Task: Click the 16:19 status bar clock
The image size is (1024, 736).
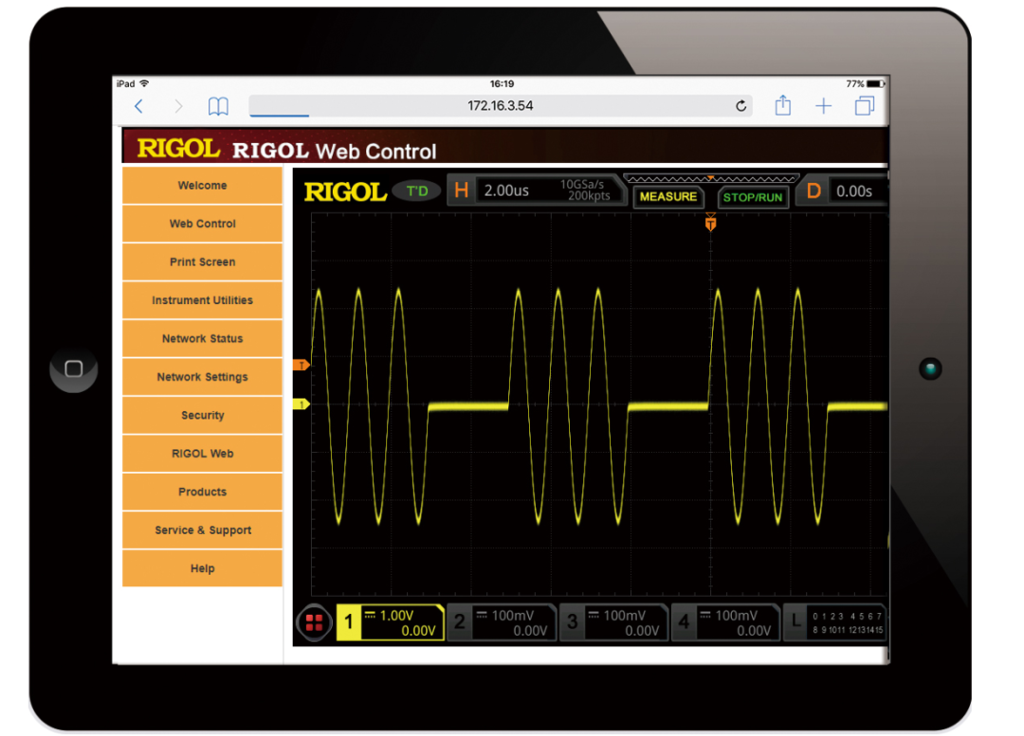Action: point(502,84)
